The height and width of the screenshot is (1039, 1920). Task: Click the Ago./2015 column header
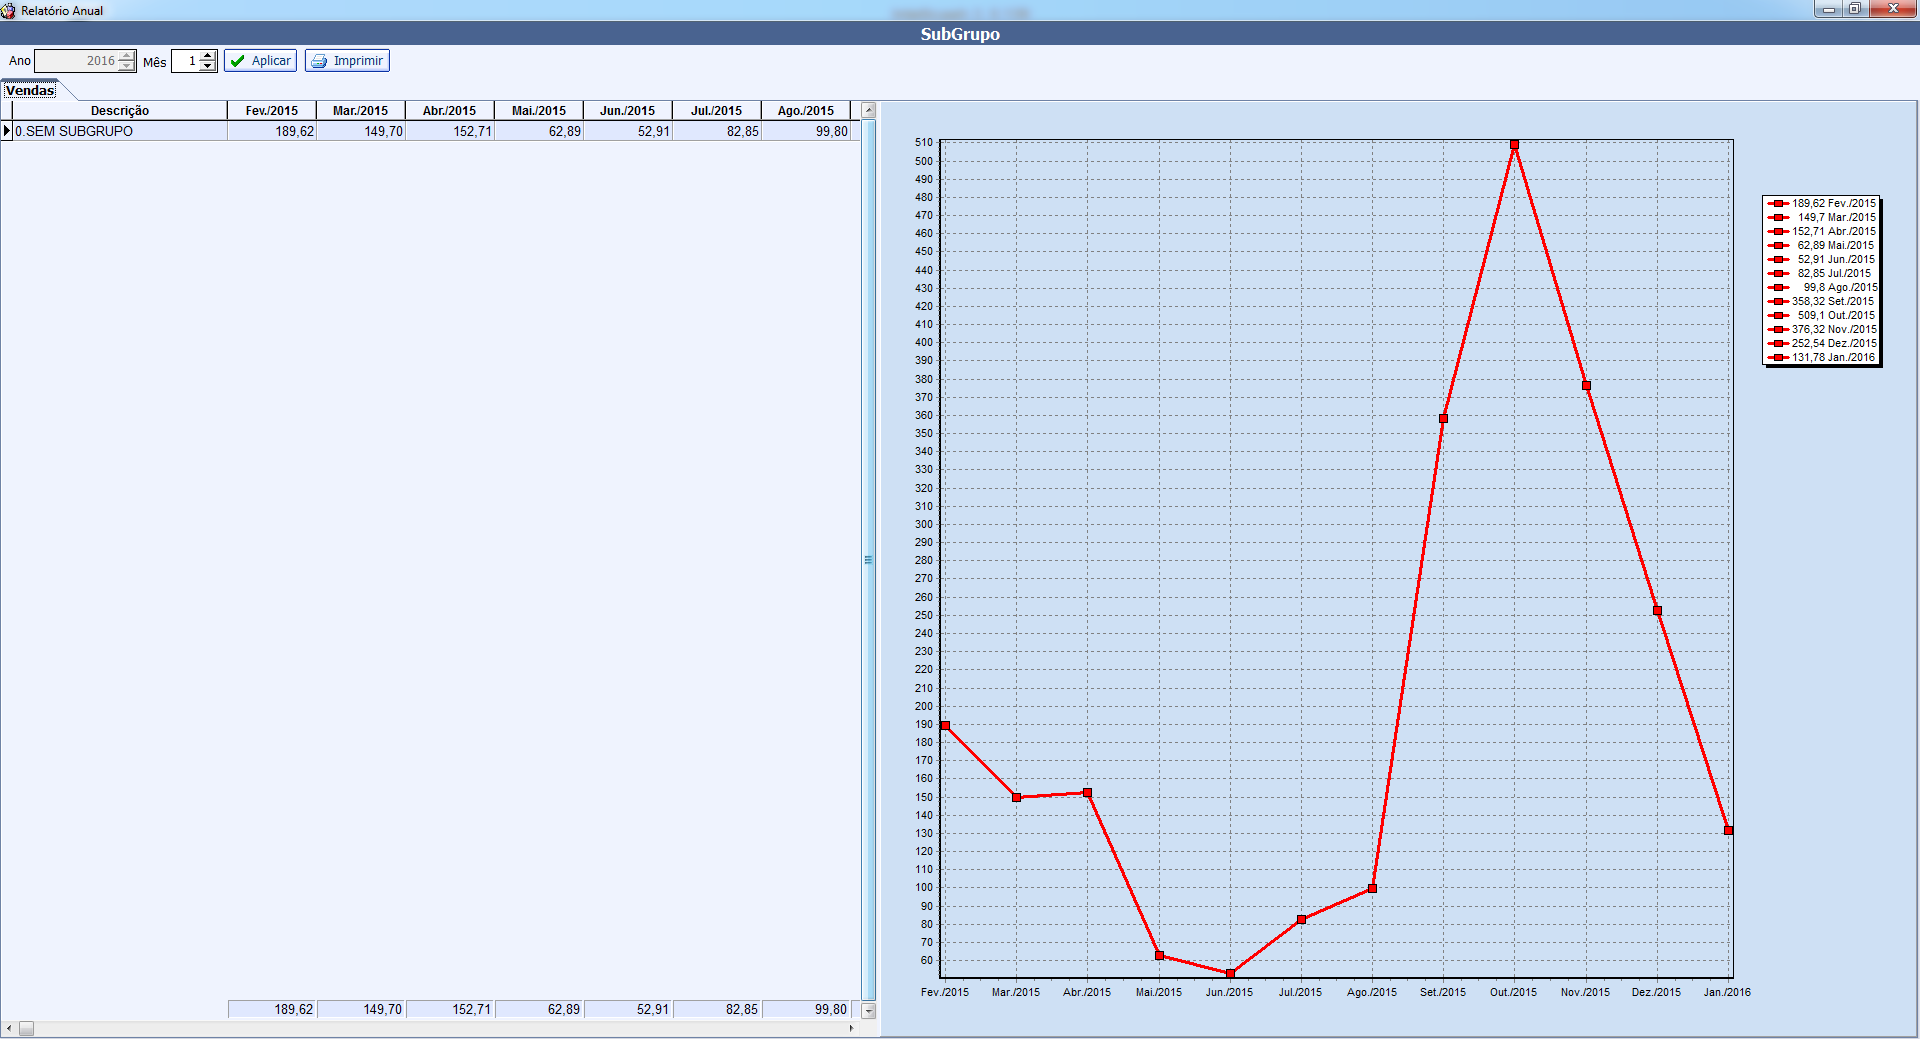coord(806,110)
